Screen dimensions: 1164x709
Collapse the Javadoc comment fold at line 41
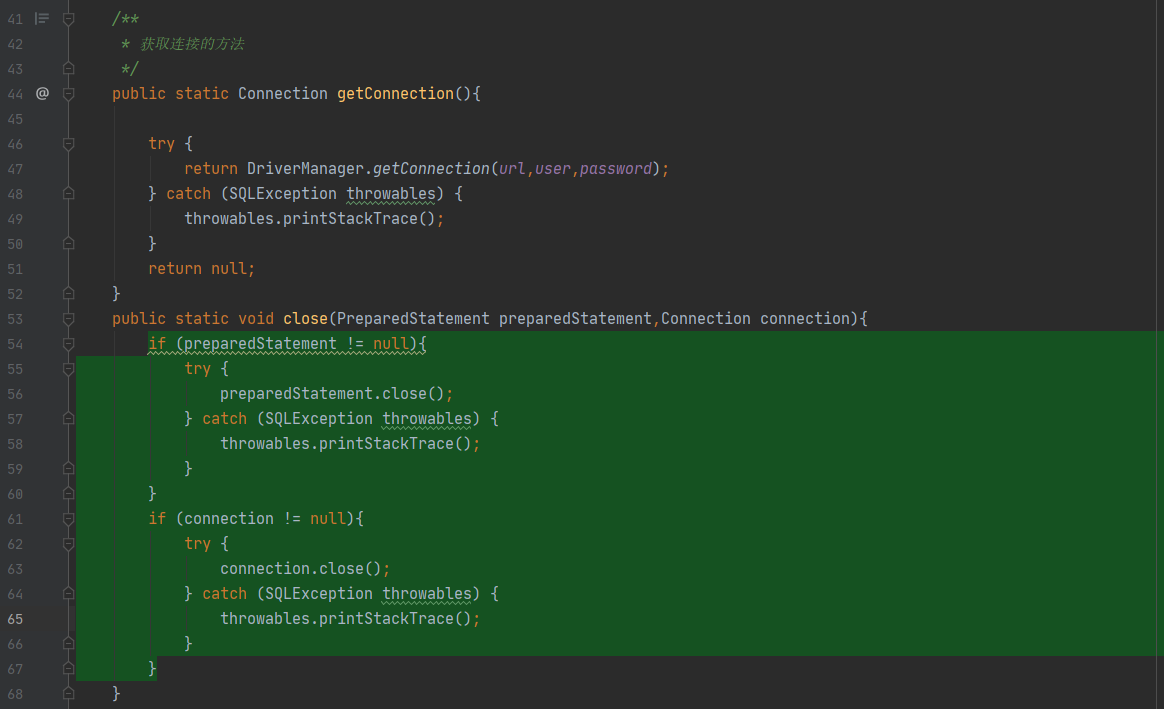tap(68, 19)
